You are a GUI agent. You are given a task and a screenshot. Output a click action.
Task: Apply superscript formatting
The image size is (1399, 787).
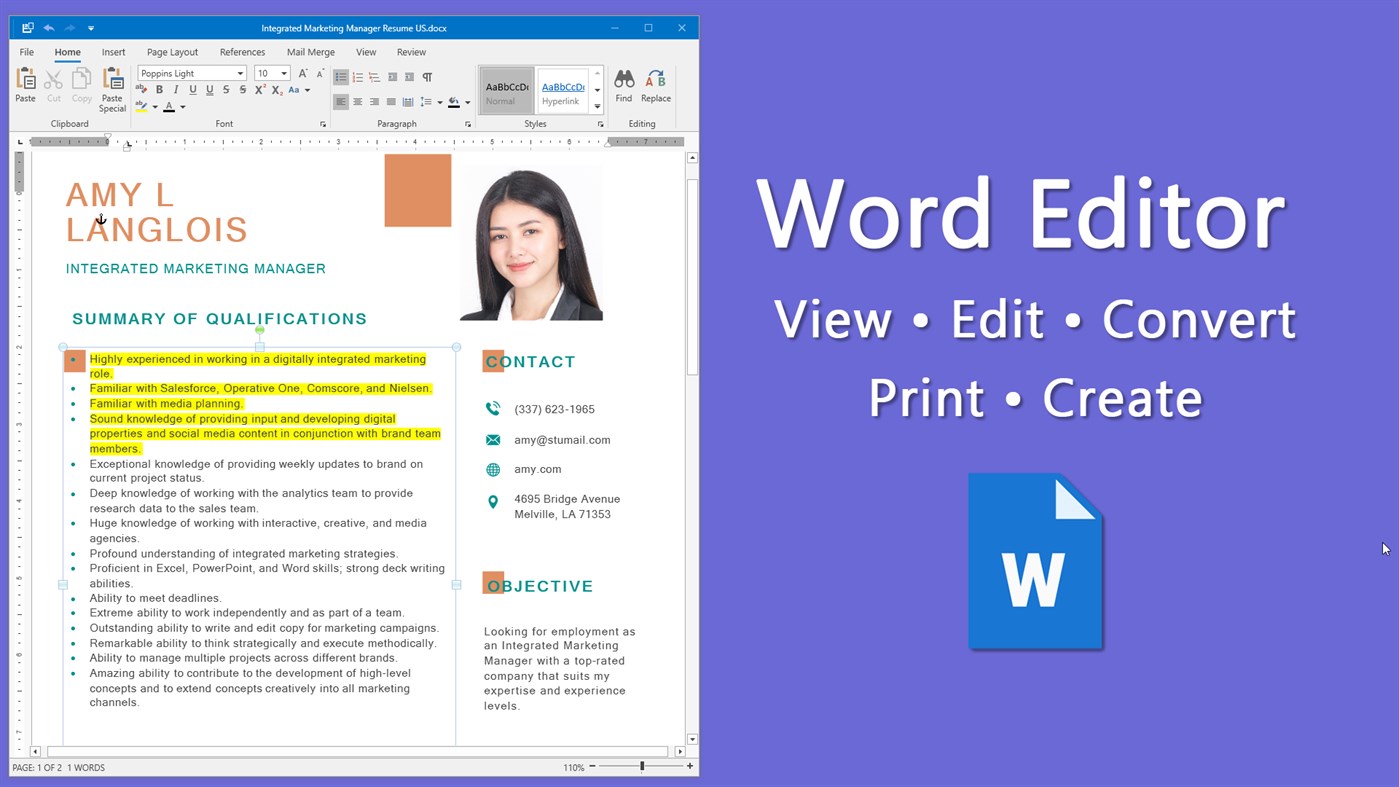(258, 89)
